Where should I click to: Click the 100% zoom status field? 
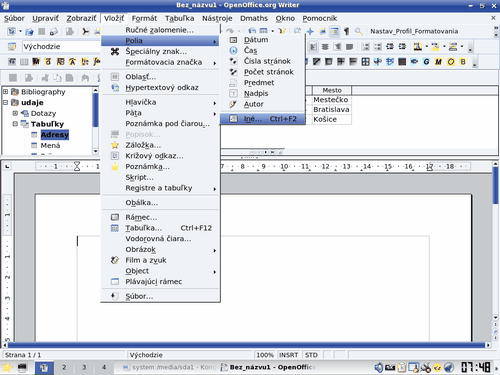coord(265,355)
